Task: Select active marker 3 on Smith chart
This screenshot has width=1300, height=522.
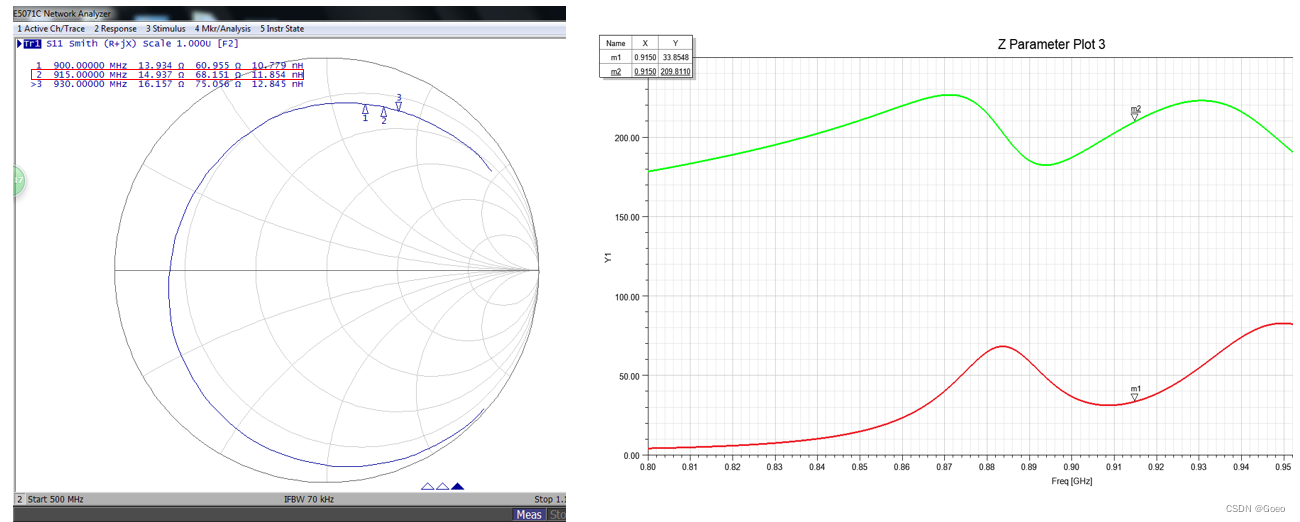Action: coord(399,105)
